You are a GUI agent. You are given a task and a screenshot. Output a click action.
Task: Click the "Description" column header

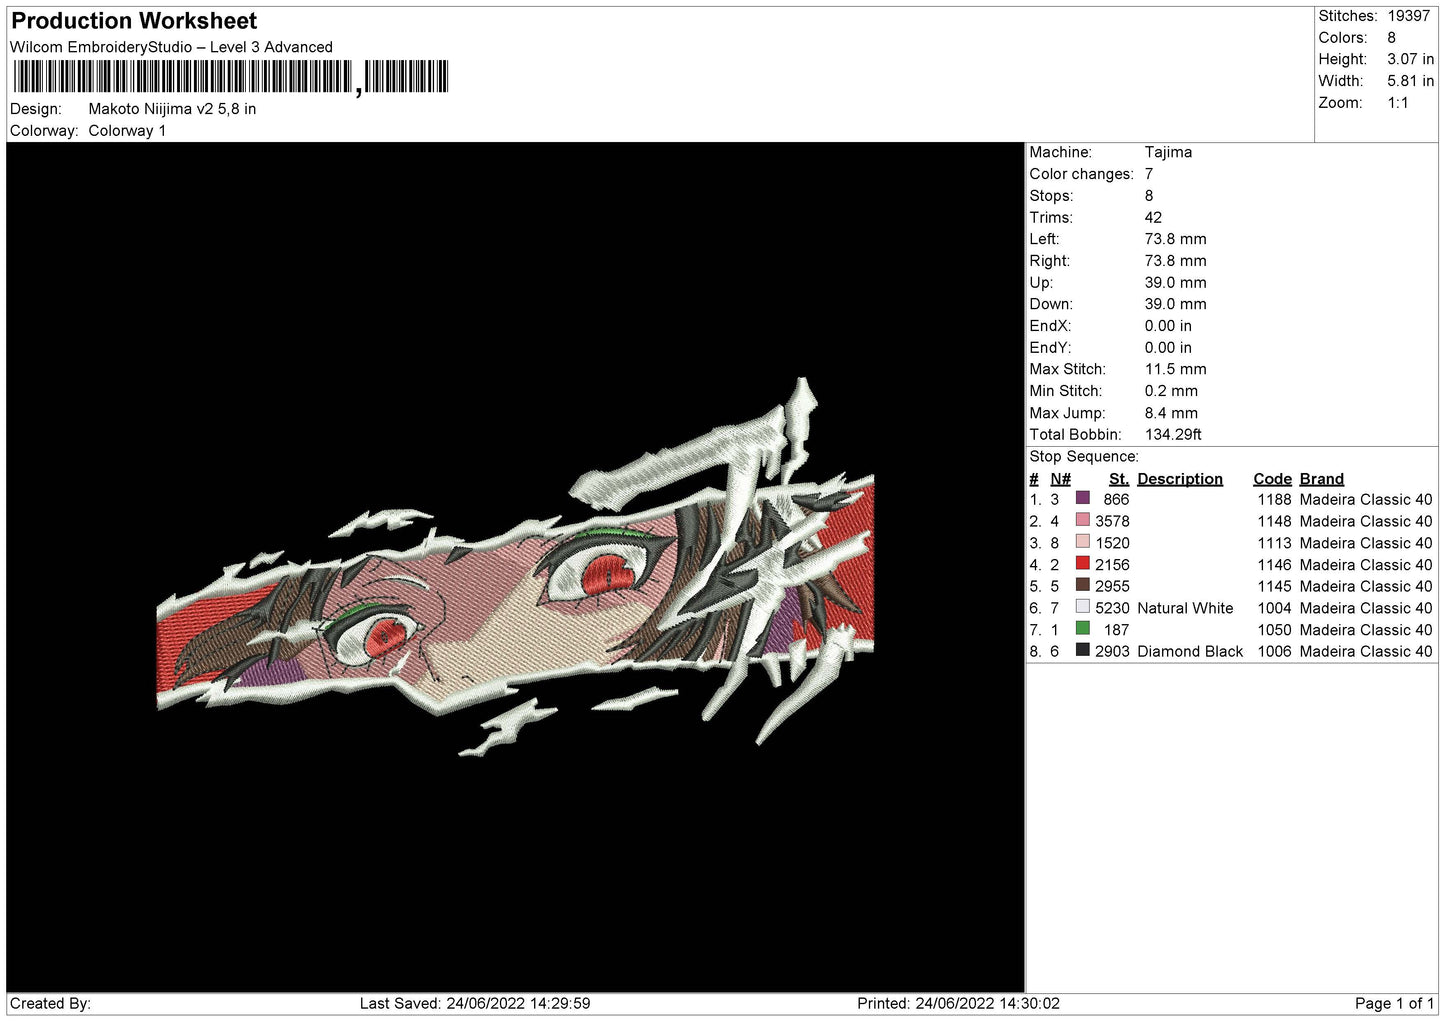click(x=1180, y=479)
